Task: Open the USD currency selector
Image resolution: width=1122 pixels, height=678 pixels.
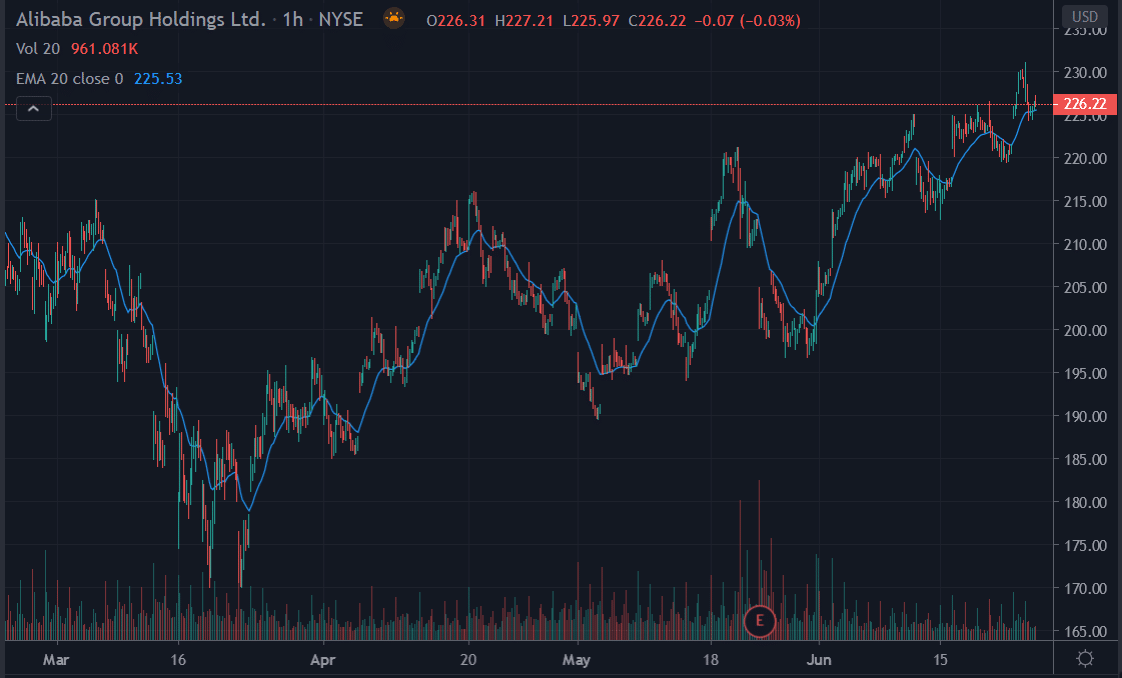Action: (x=1085, y=16)
